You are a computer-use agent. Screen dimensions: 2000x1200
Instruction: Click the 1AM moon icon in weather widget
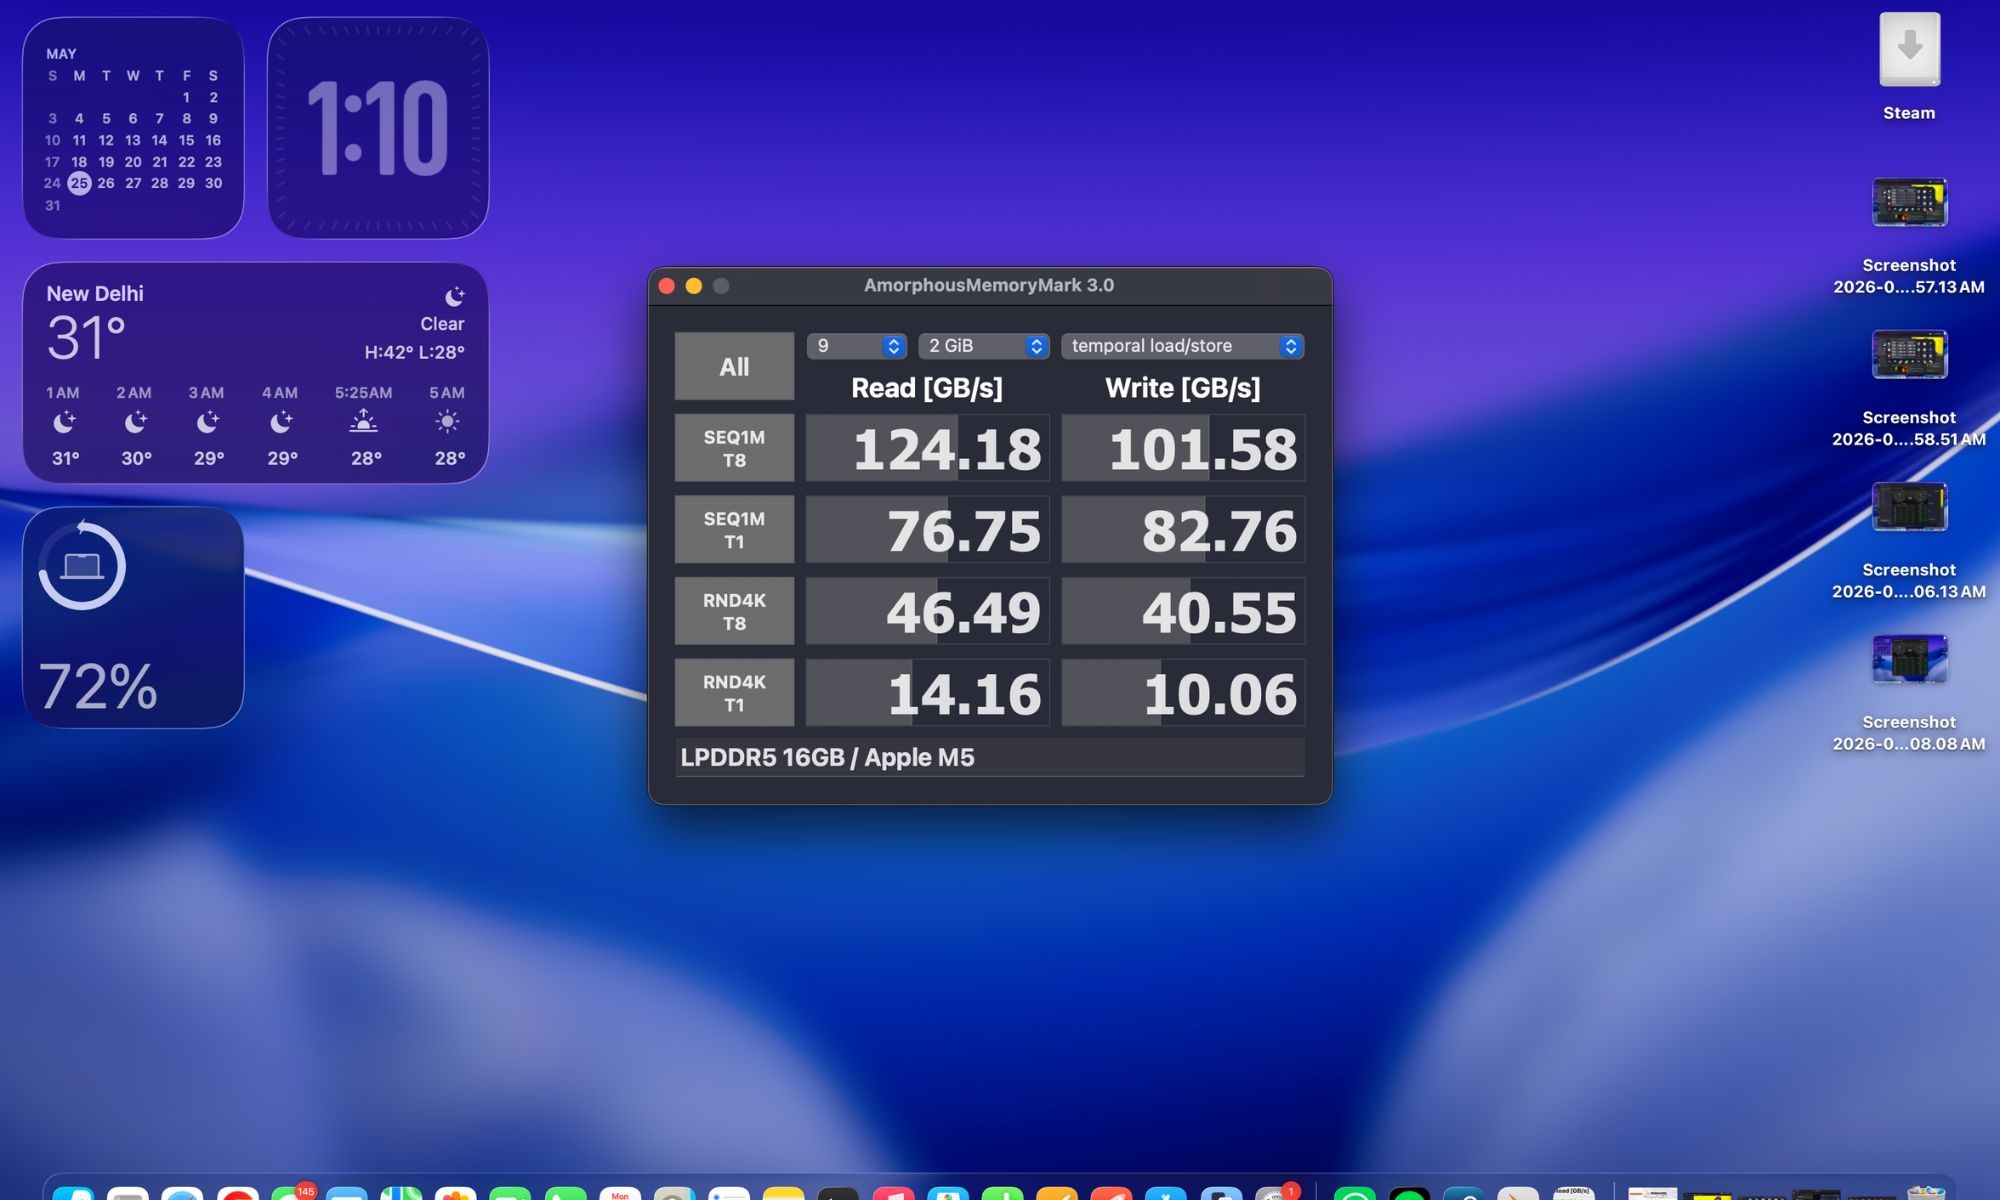[x=64, y=422]
